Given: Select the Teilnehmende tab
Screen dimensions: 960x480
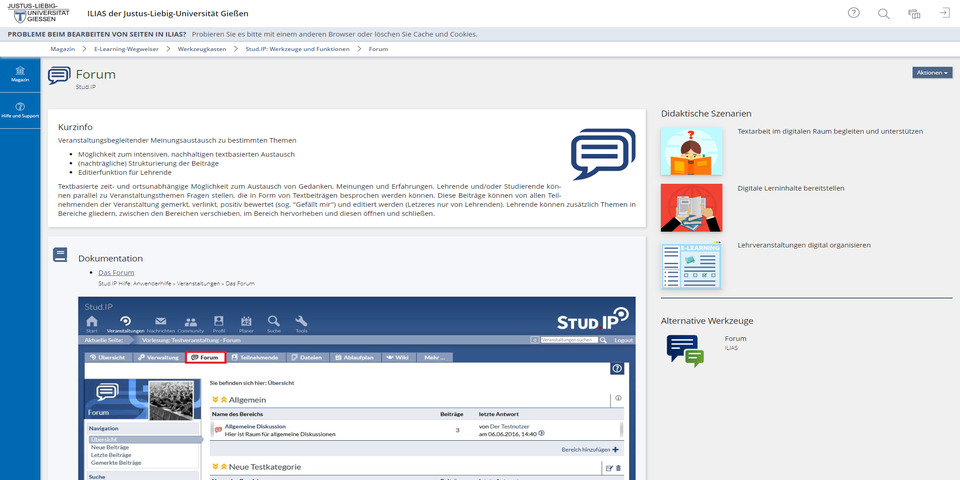Looking at the screenshot, I should pyautogui.click(x=255, y=357).
